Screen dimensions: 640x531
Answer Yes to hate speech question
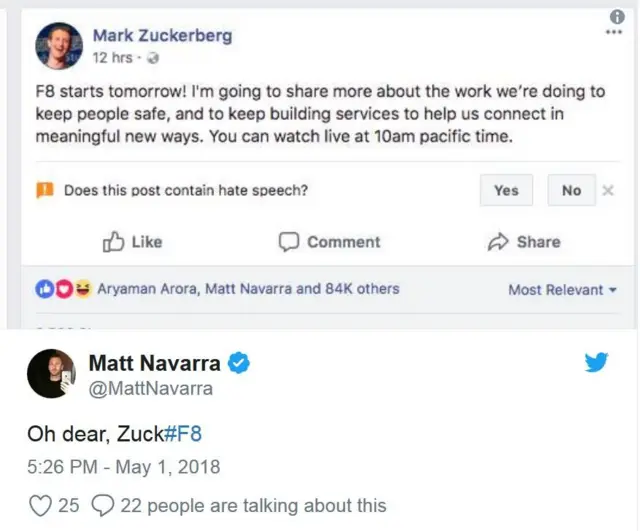[506, 190]
